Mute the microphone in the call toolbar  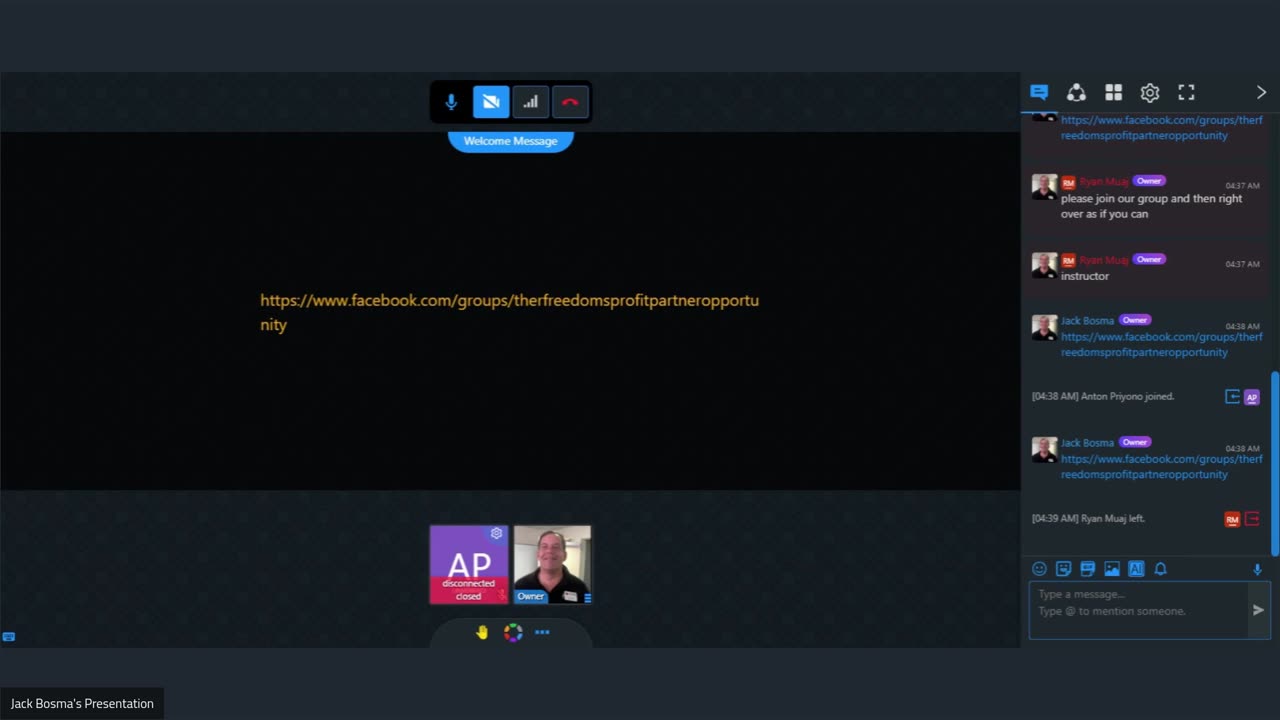(451, 102)
